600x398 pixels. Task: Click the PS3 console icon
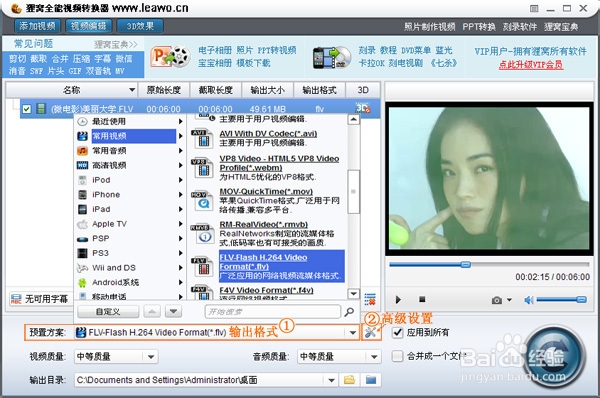82,253
